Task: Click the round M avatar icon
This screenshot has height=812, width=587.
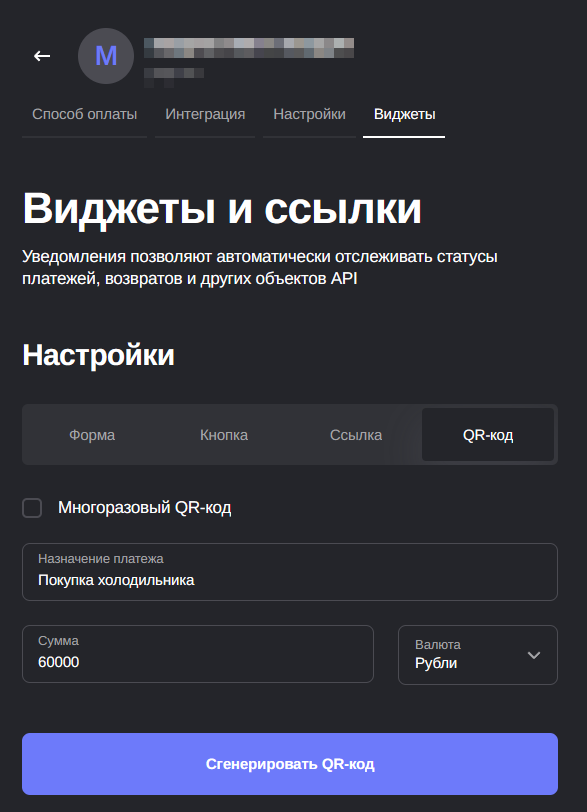Action: (106, 56)
